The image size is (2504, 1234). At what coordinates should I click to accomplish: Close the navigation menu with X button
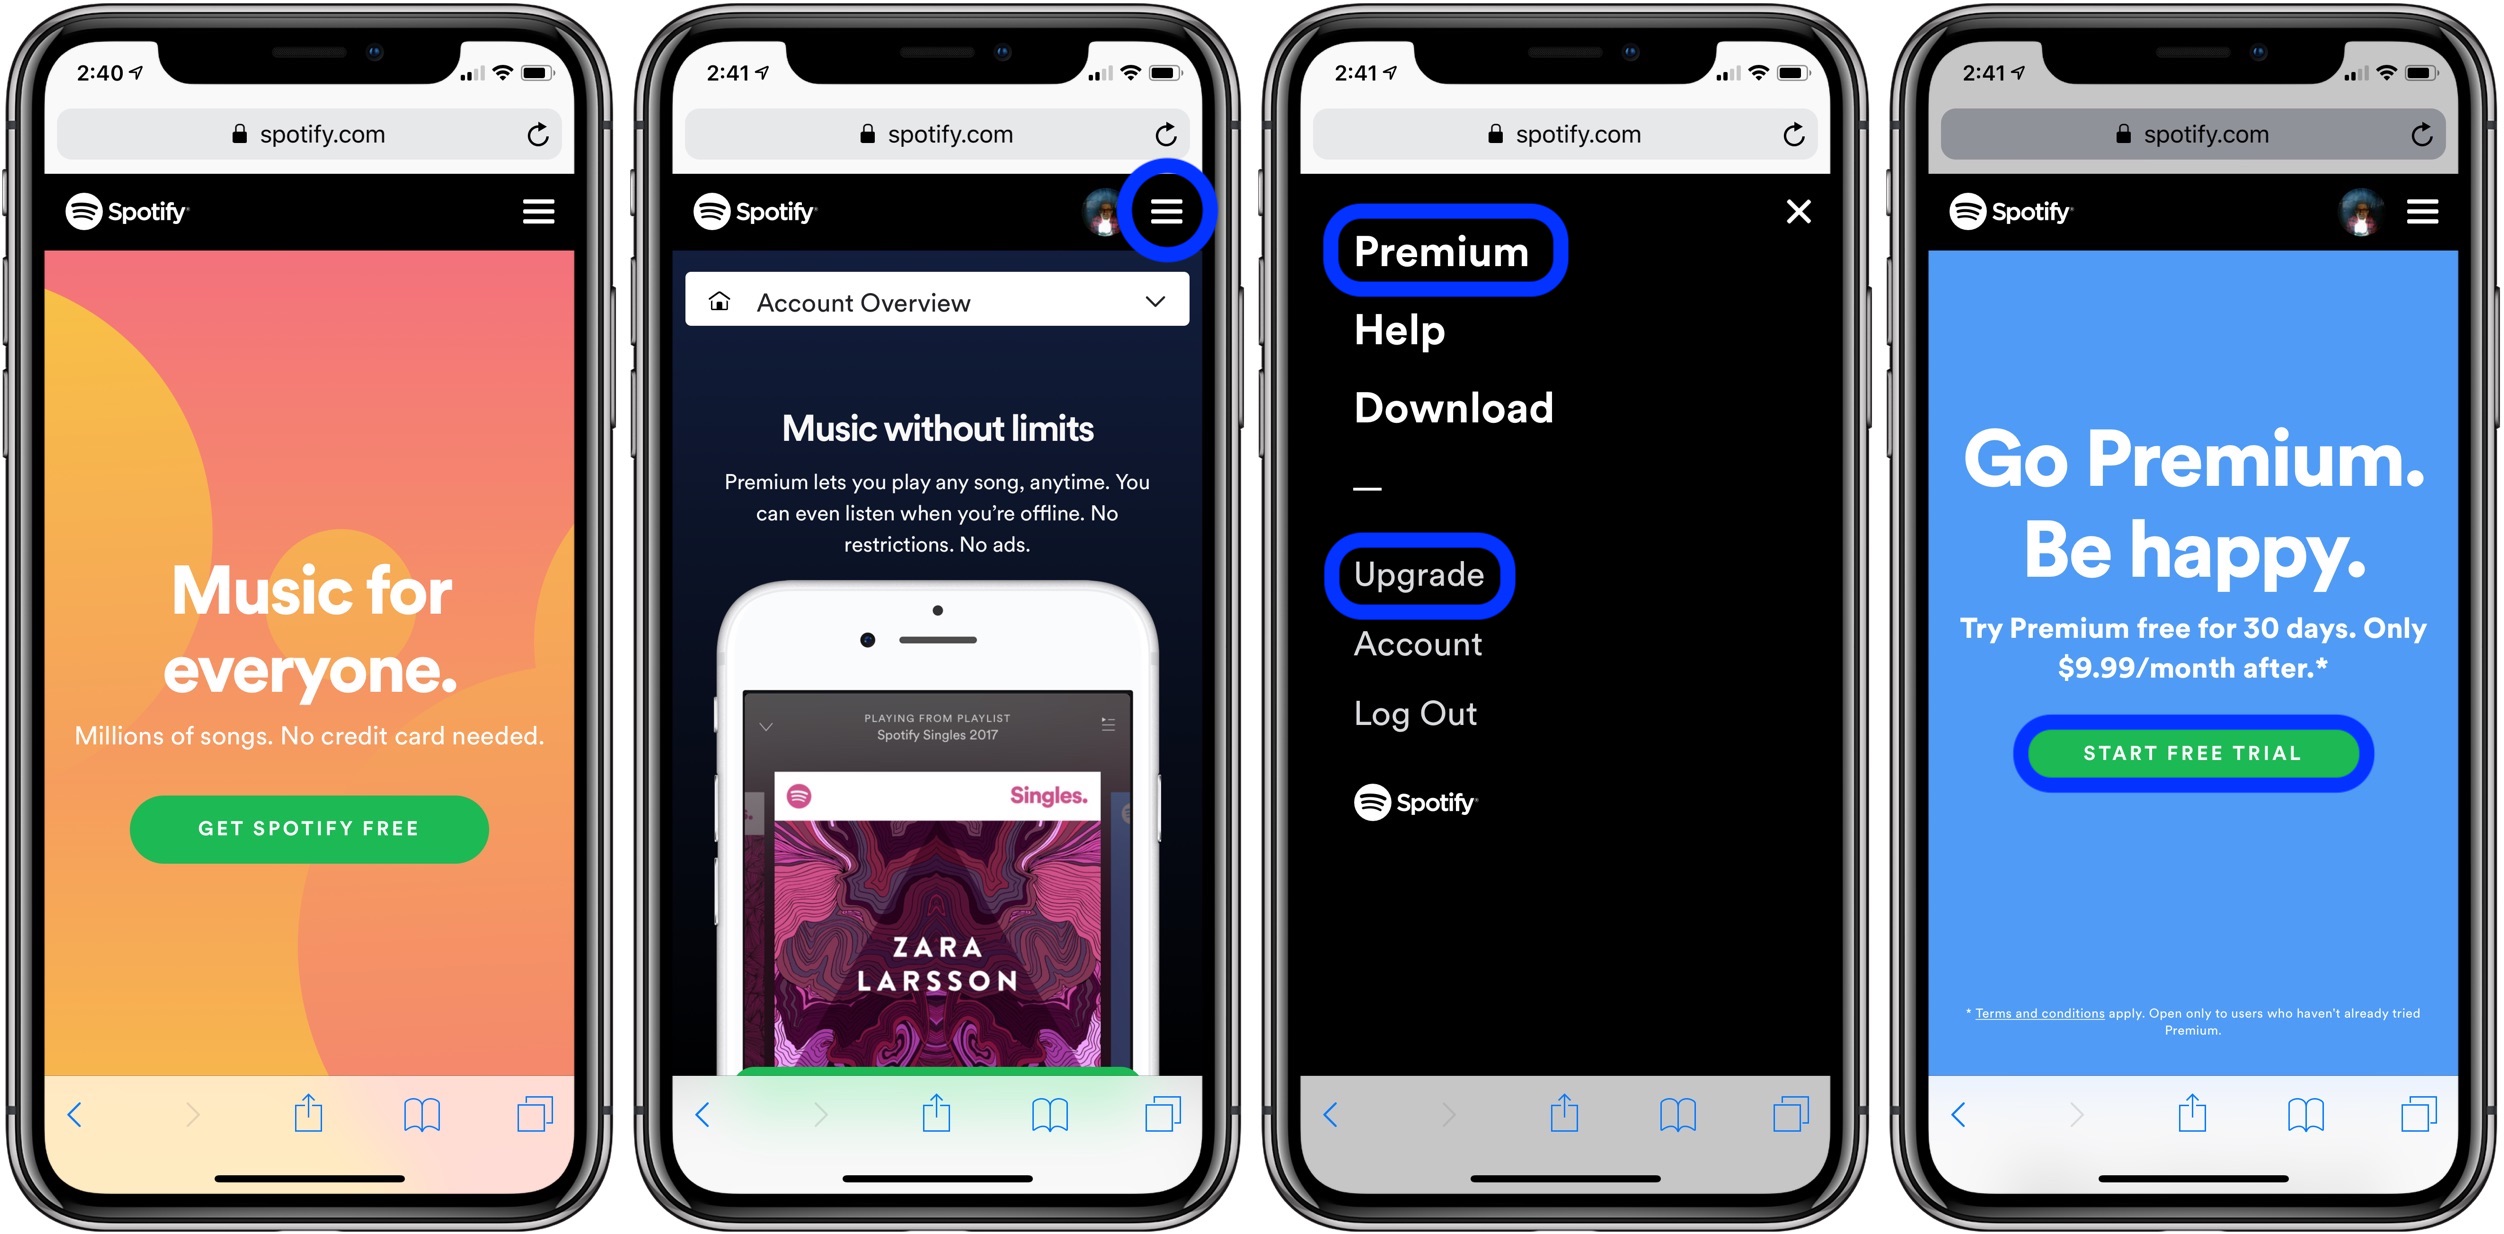coord(1790,211)
